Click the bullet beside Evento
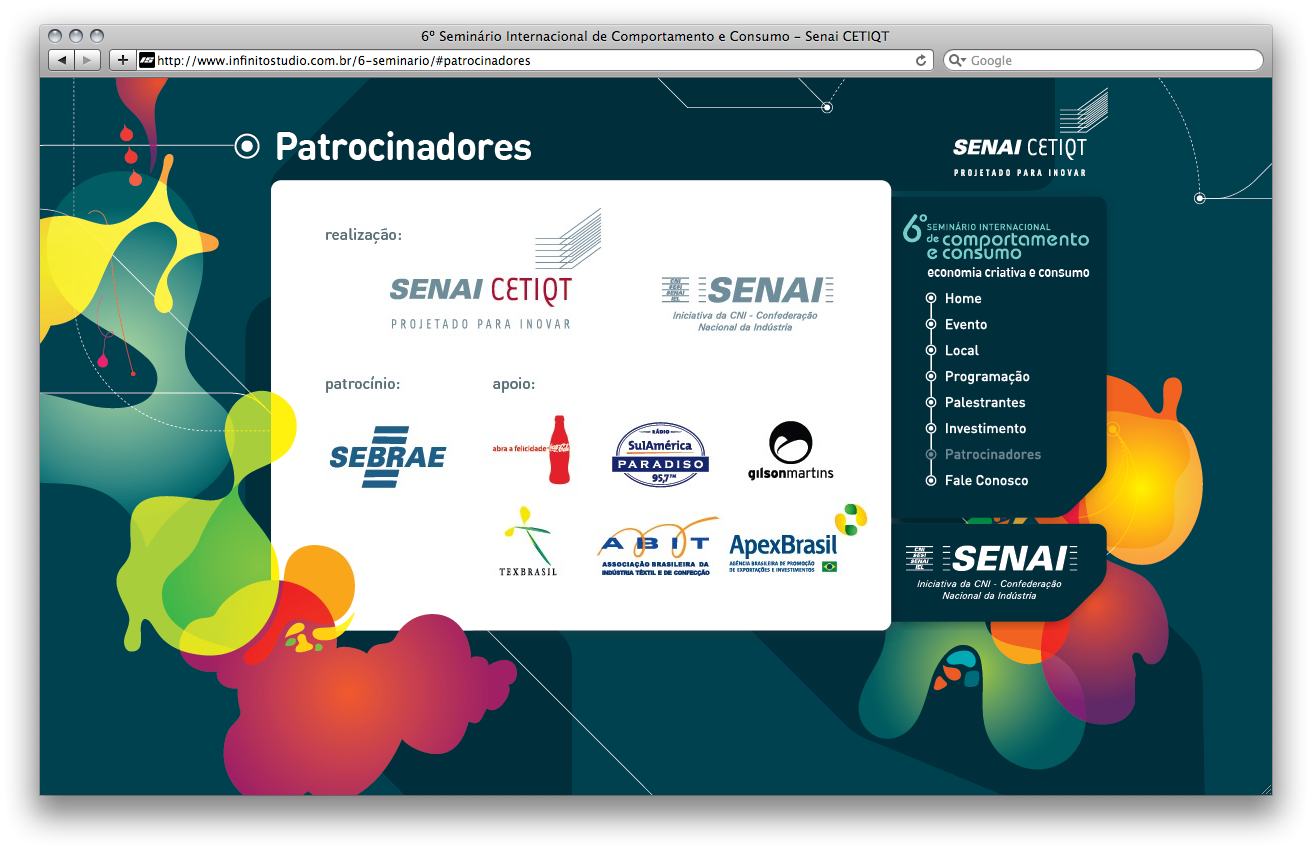The image size is (1312, 850). (x=931, y=324)
